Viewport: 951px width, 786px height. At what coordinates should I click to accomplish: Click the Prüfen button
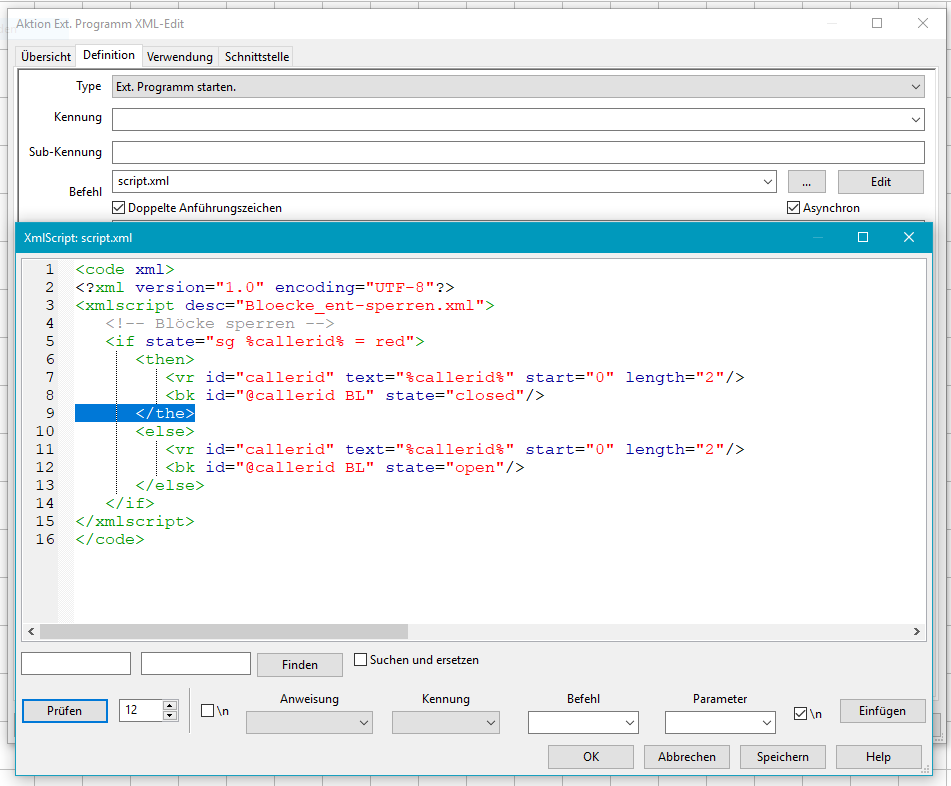[65, 711]
